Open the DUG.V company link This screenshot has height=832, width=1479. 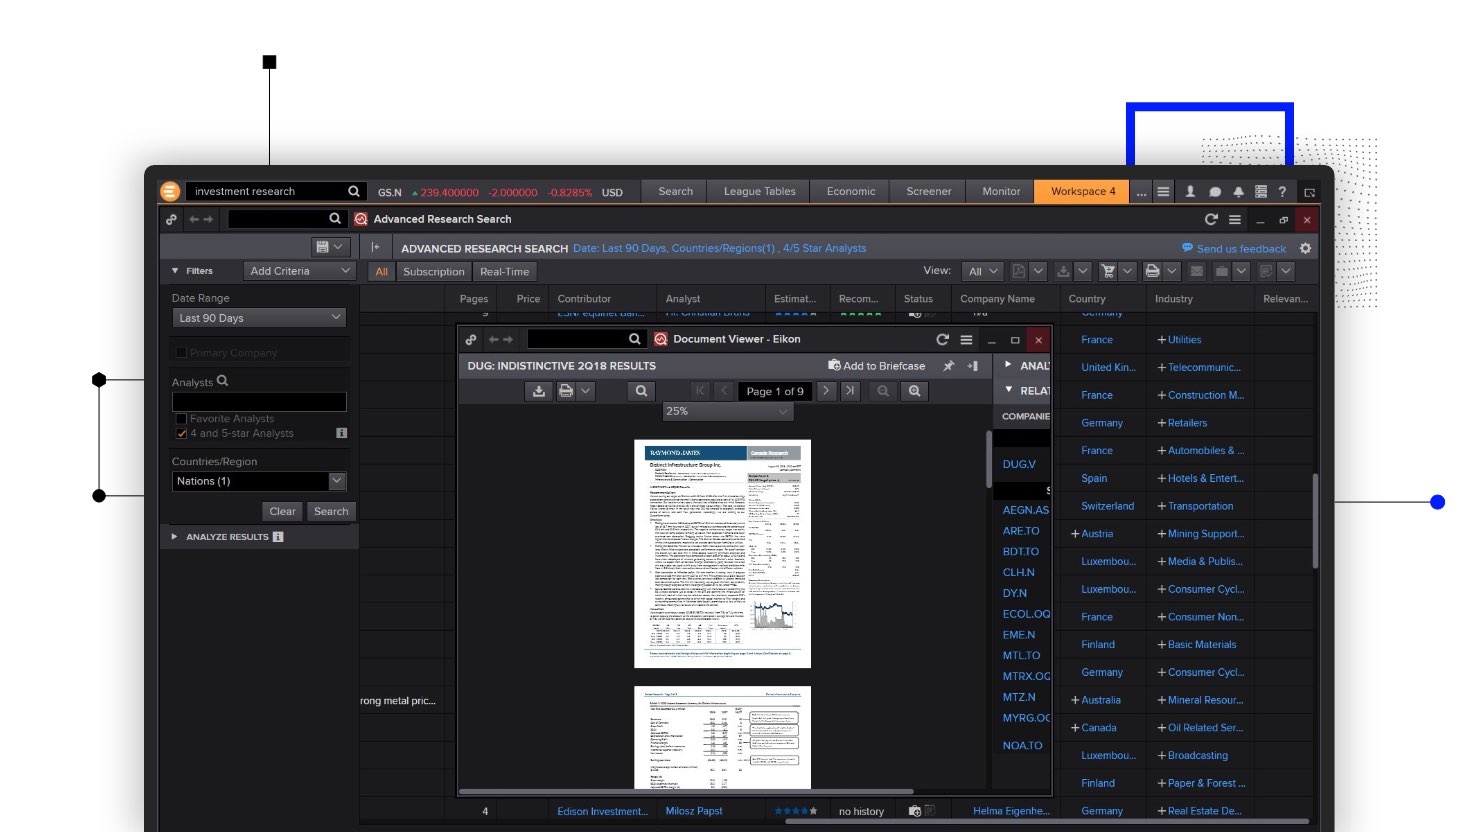click(1019, 464)
